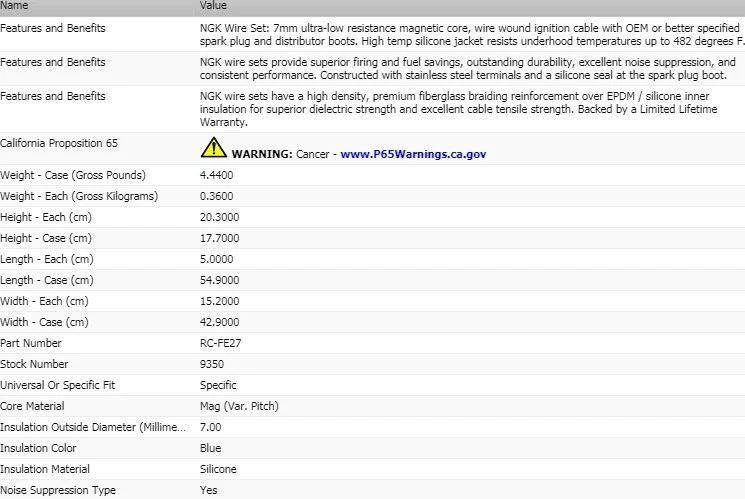Click the Value column header

213,6
